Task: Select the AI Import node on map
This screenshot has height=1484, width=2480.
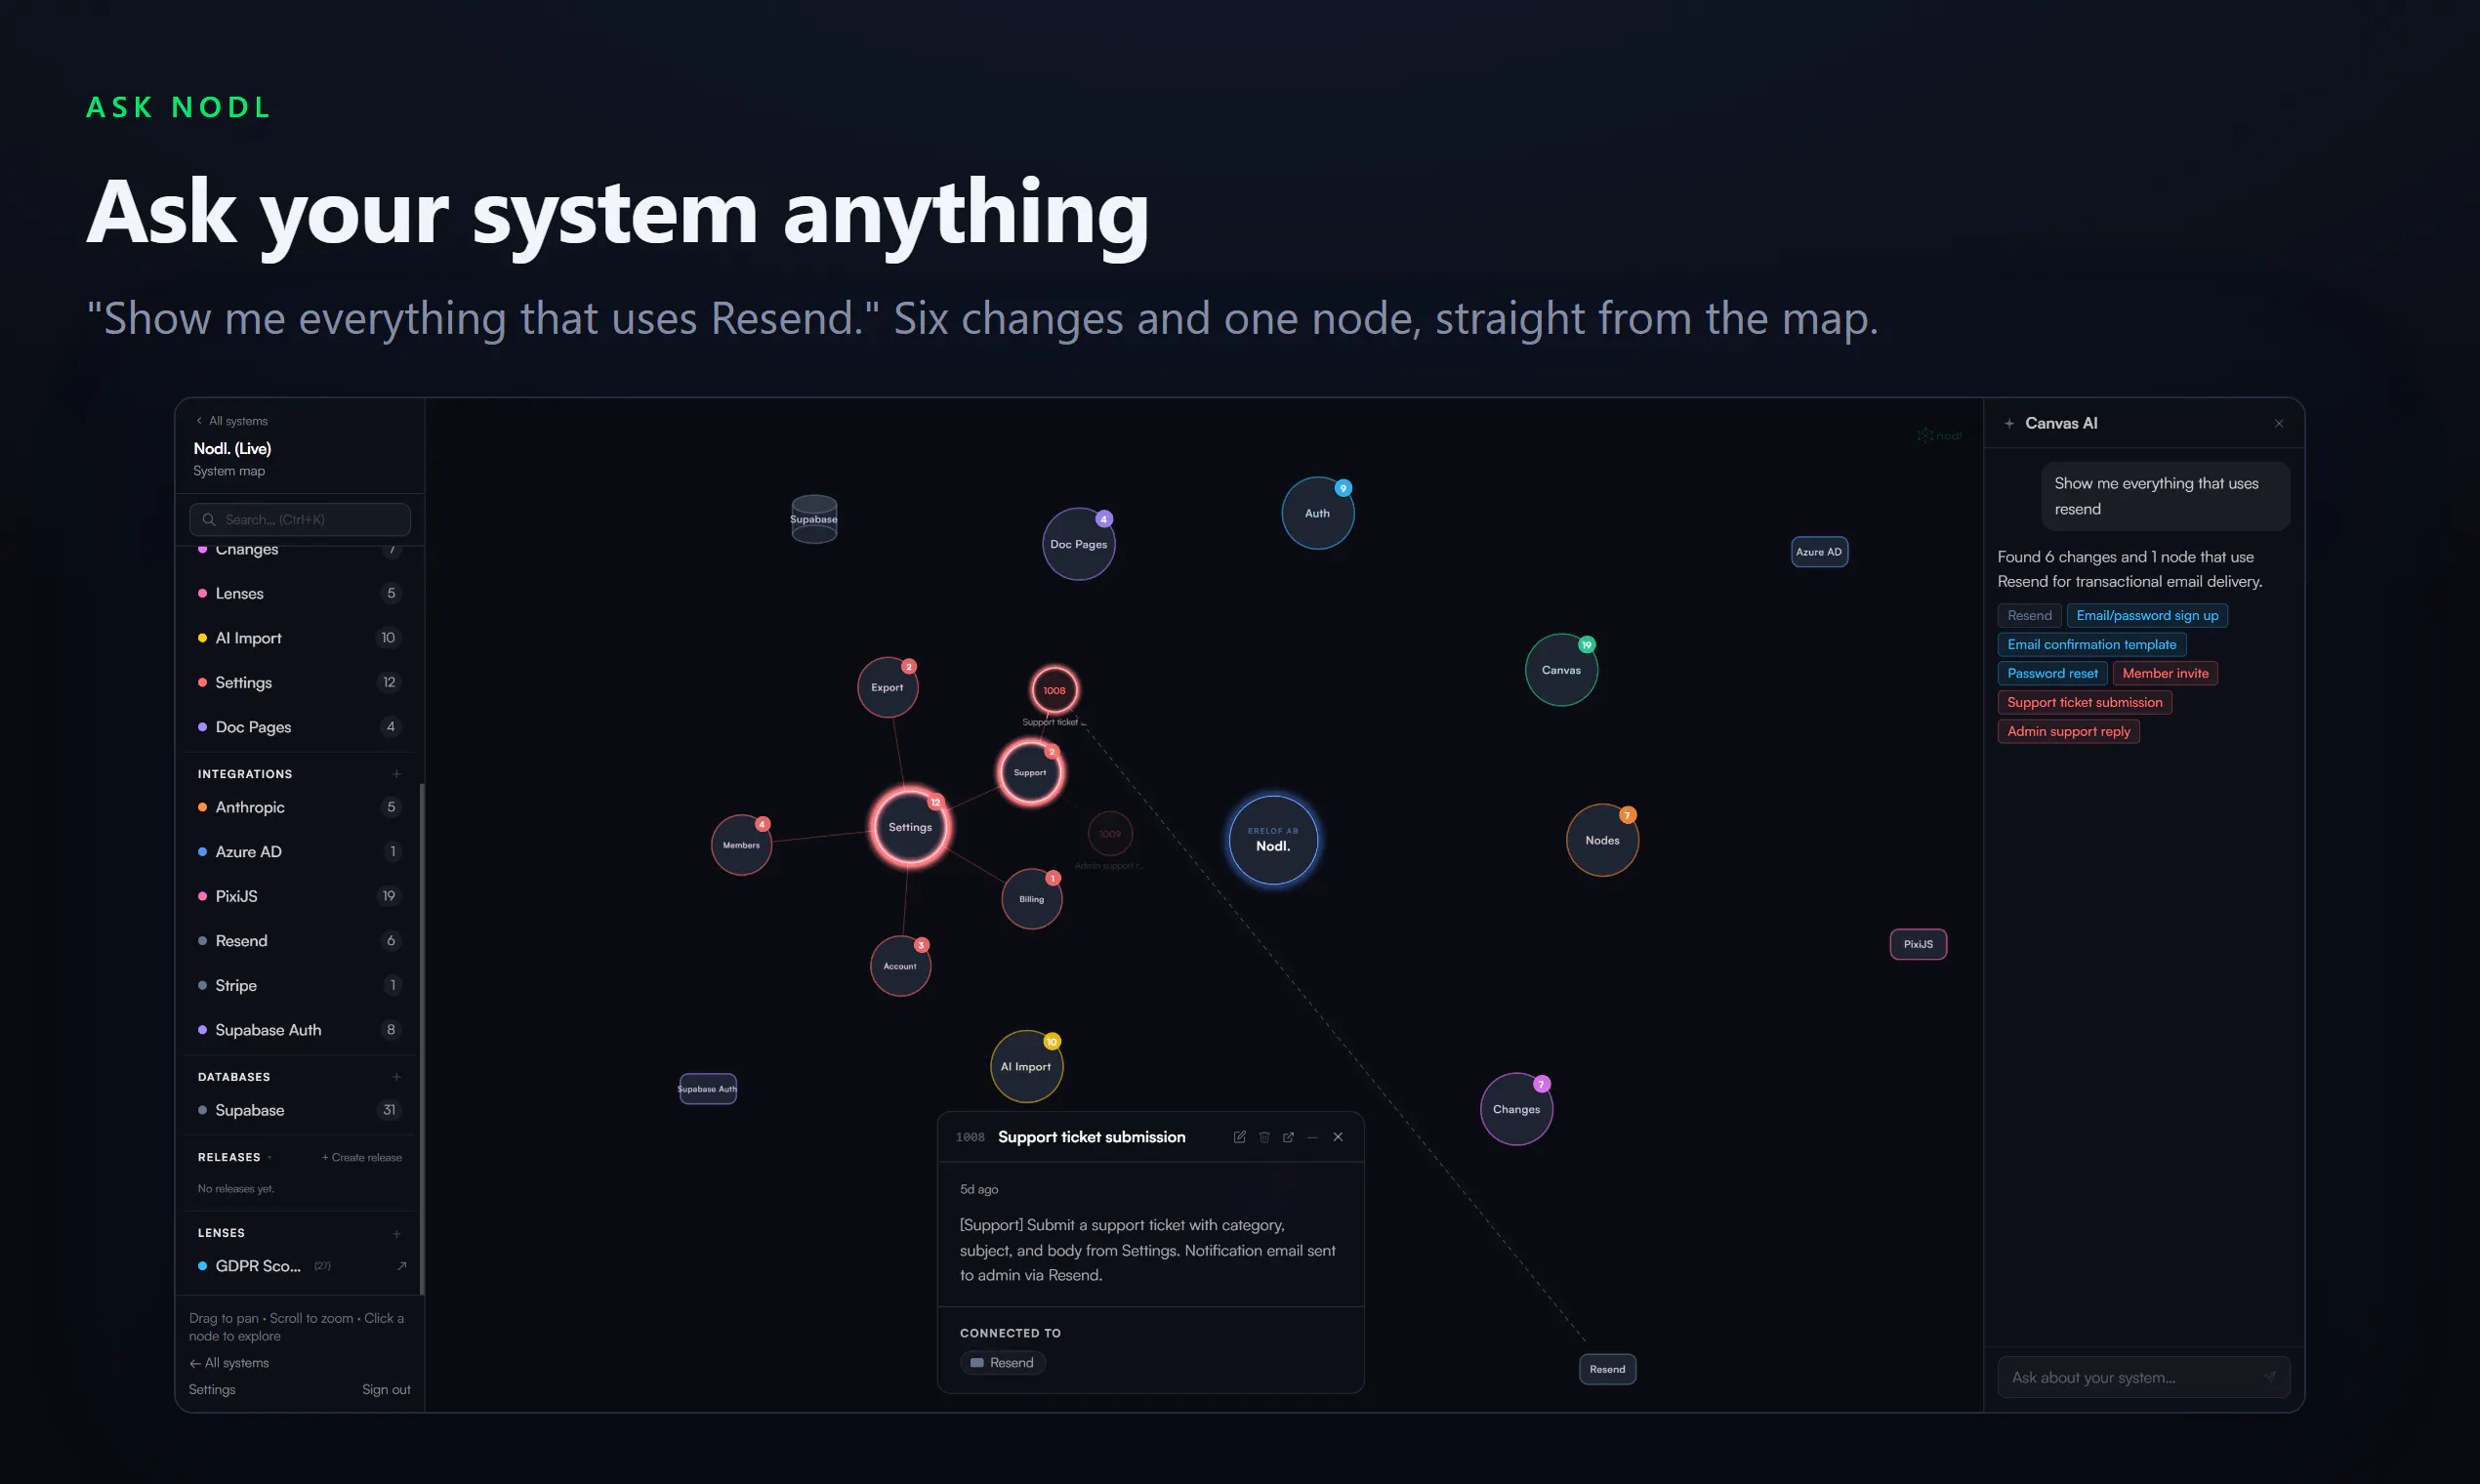Action: (1026, 1067)
